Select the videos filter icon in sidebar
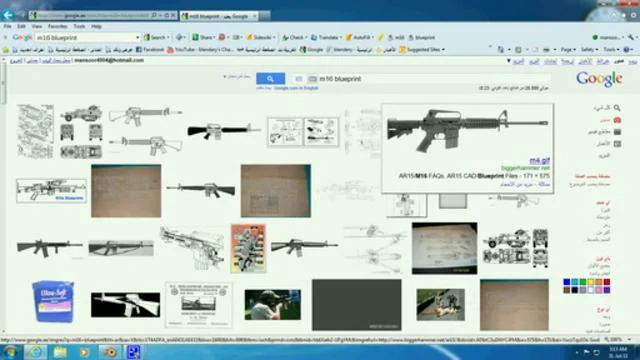640x360 pixels. click(617, 132)
